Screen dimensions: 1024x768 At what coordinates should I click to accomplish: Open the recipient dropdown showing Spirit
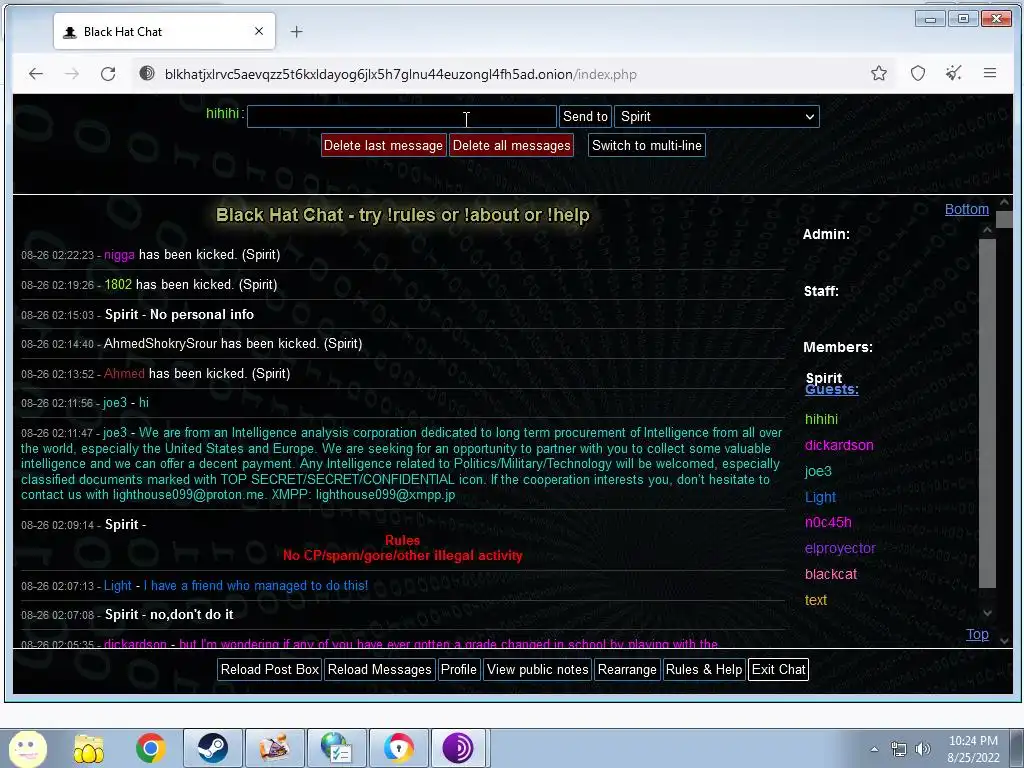point(716,116)
